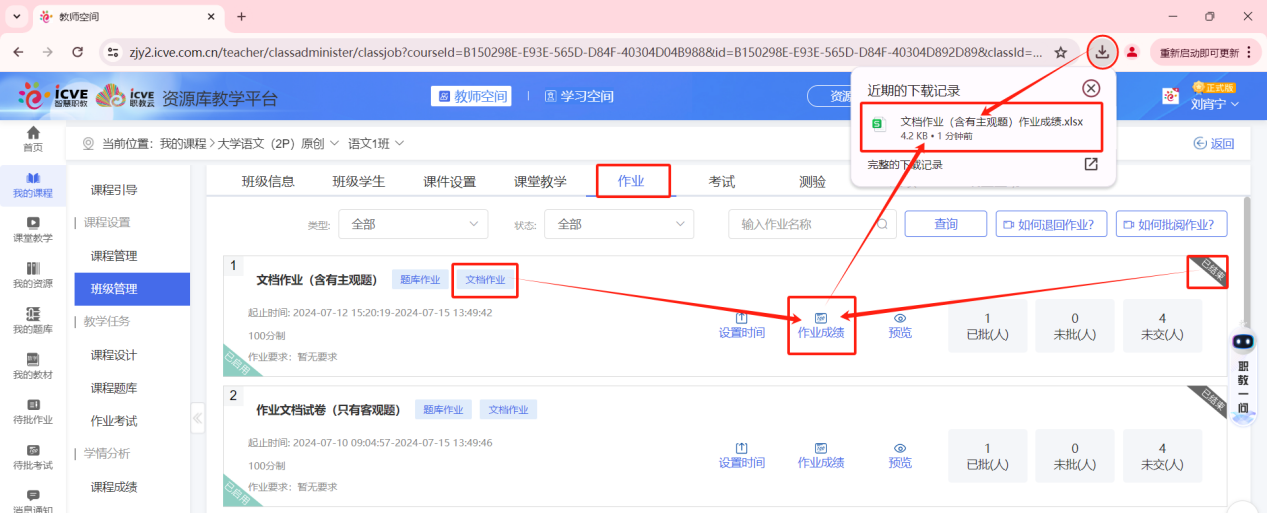
Task: Click 预览 for 作业文档试卷（只有客观题）
Action: [x=900, y=455]
